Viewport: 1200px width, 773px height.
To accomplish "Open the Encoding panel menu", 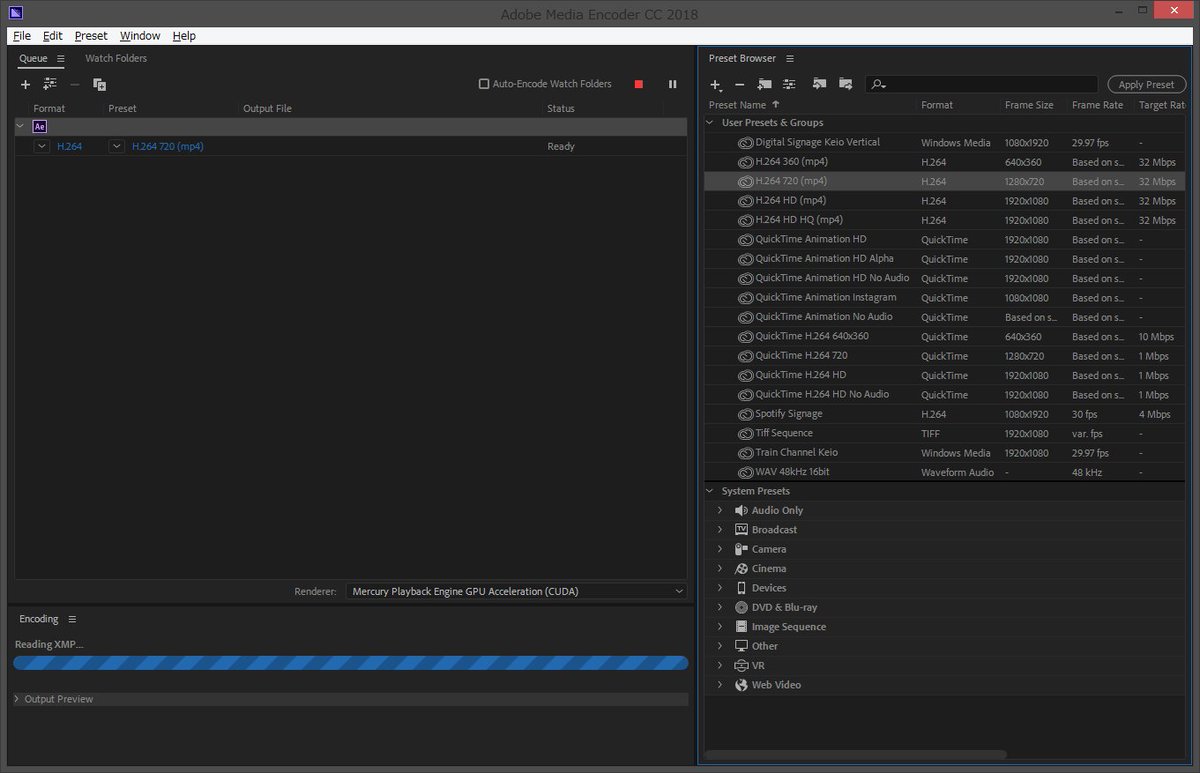I will tap(72, 619).
